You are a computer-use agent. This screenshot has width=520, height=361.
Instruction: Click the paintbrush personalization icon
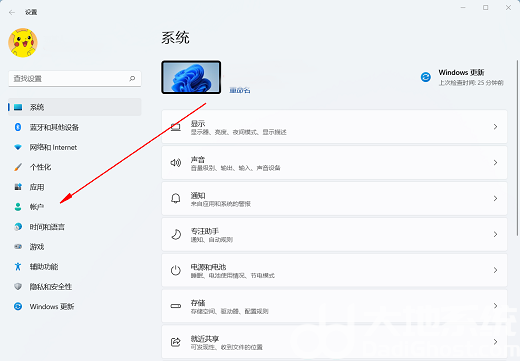pos(18,167)
